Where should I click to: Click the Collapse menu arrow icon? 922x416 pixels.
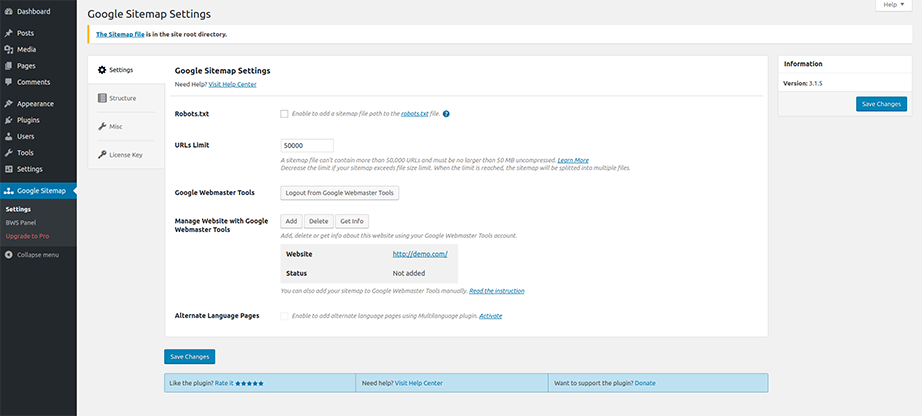(x=8, y=255)
